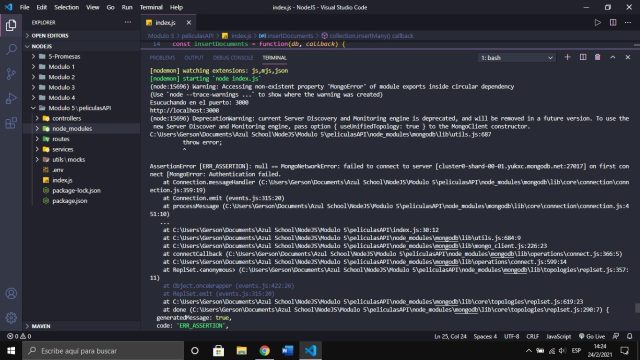Switch to the Debug Console tab
Screen dimensions: 640x360
[233, 58]
